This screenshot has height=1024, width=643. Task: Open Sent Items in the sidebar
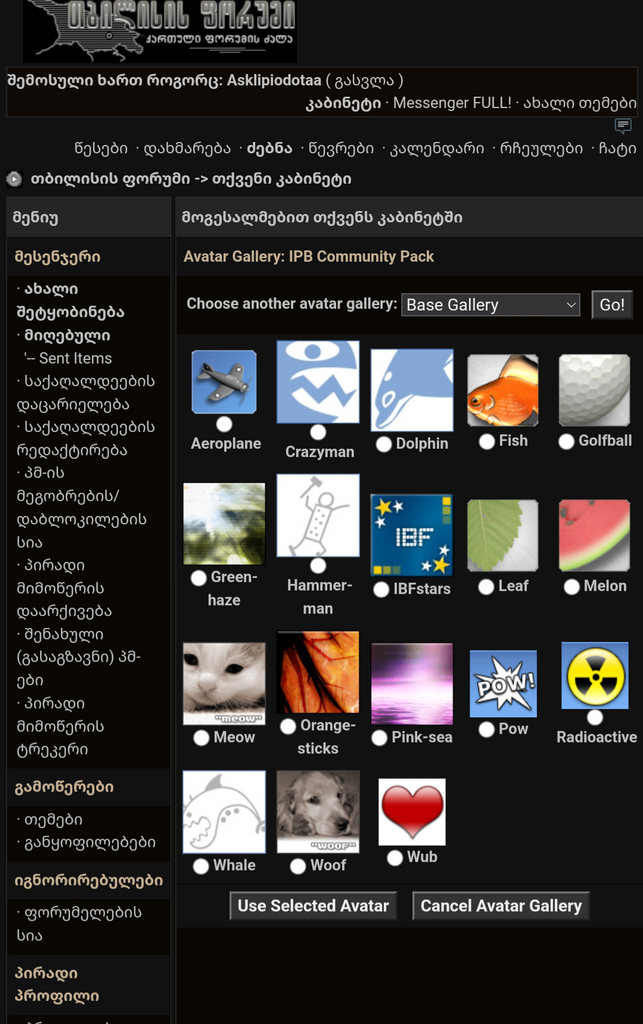(75, 359)
